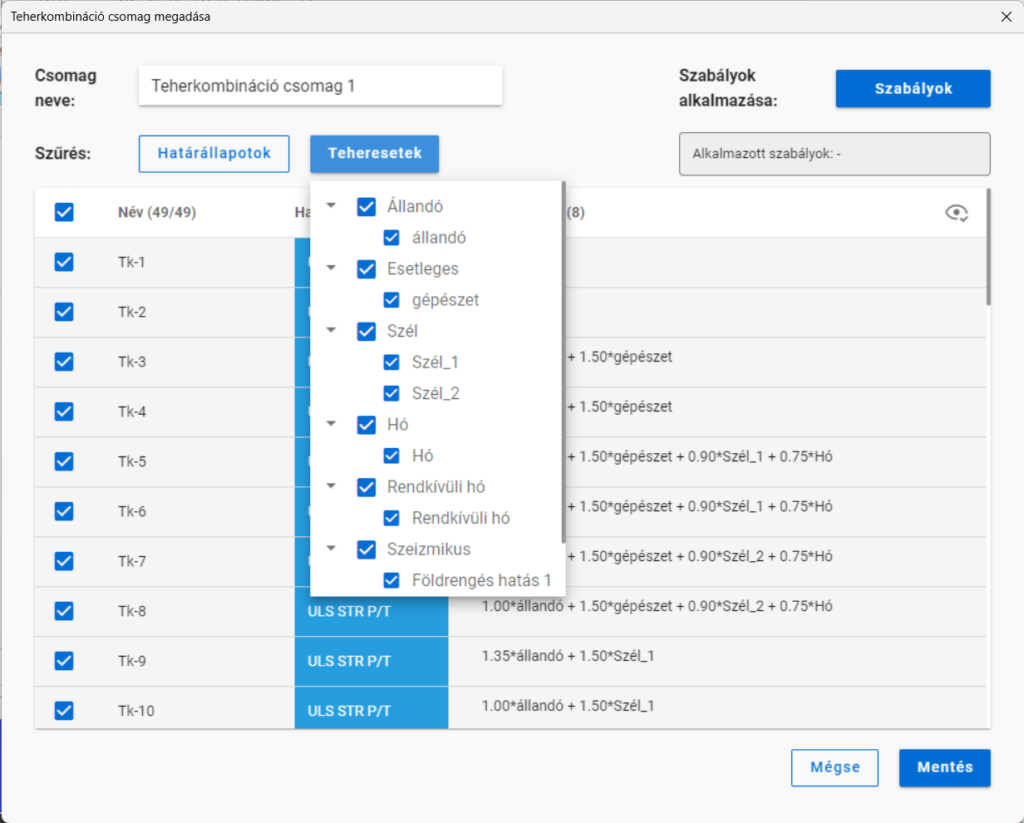This screenshot has height=823, width=1024.
Task: Uncheck the gépészet load case checkbox
Action: 391,300
